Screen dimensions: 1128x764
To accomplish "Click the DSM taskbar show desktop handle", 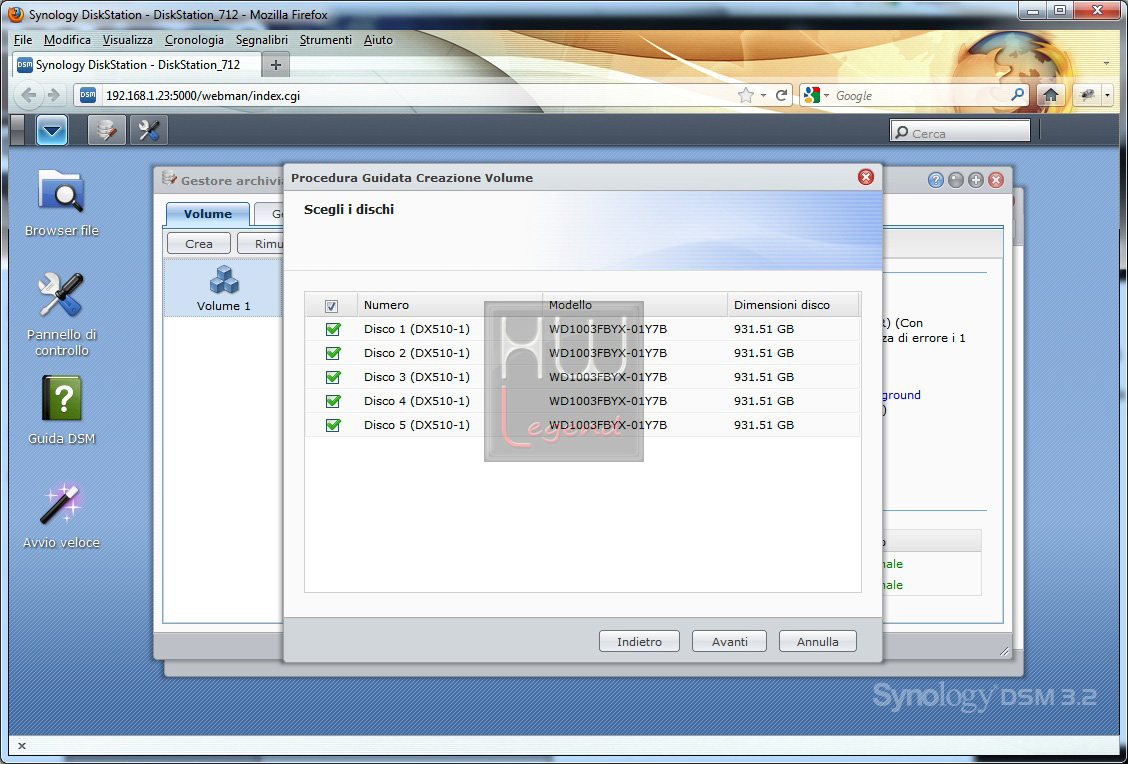I will tap(18, 130).
